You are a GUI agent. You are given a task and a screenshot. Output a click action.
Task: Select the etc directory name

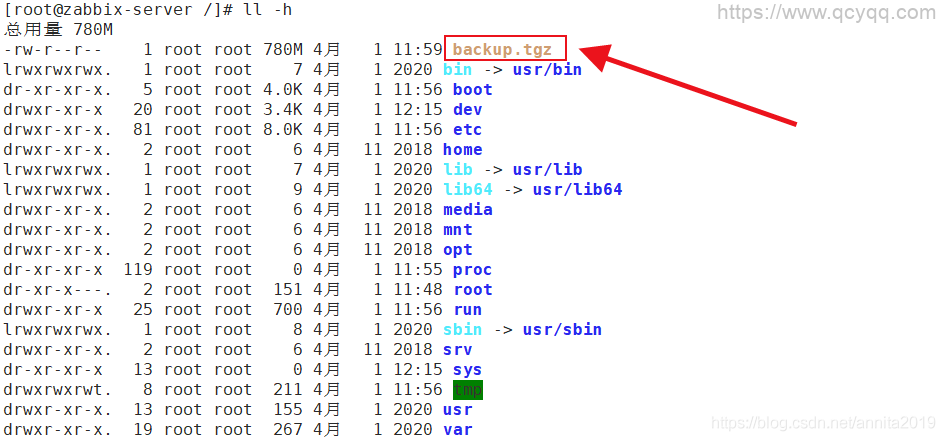[x=467, y=130]
